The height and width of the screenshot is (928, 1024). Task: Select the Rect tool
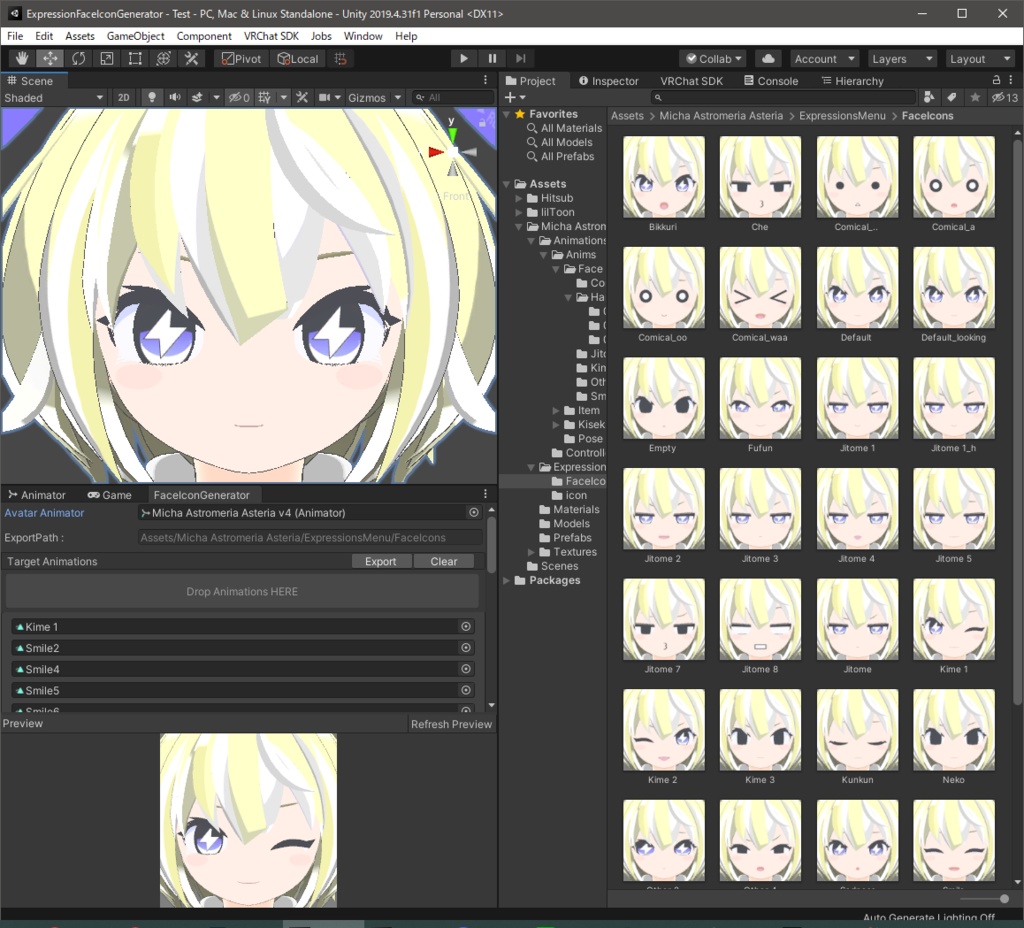coord(135,59)
